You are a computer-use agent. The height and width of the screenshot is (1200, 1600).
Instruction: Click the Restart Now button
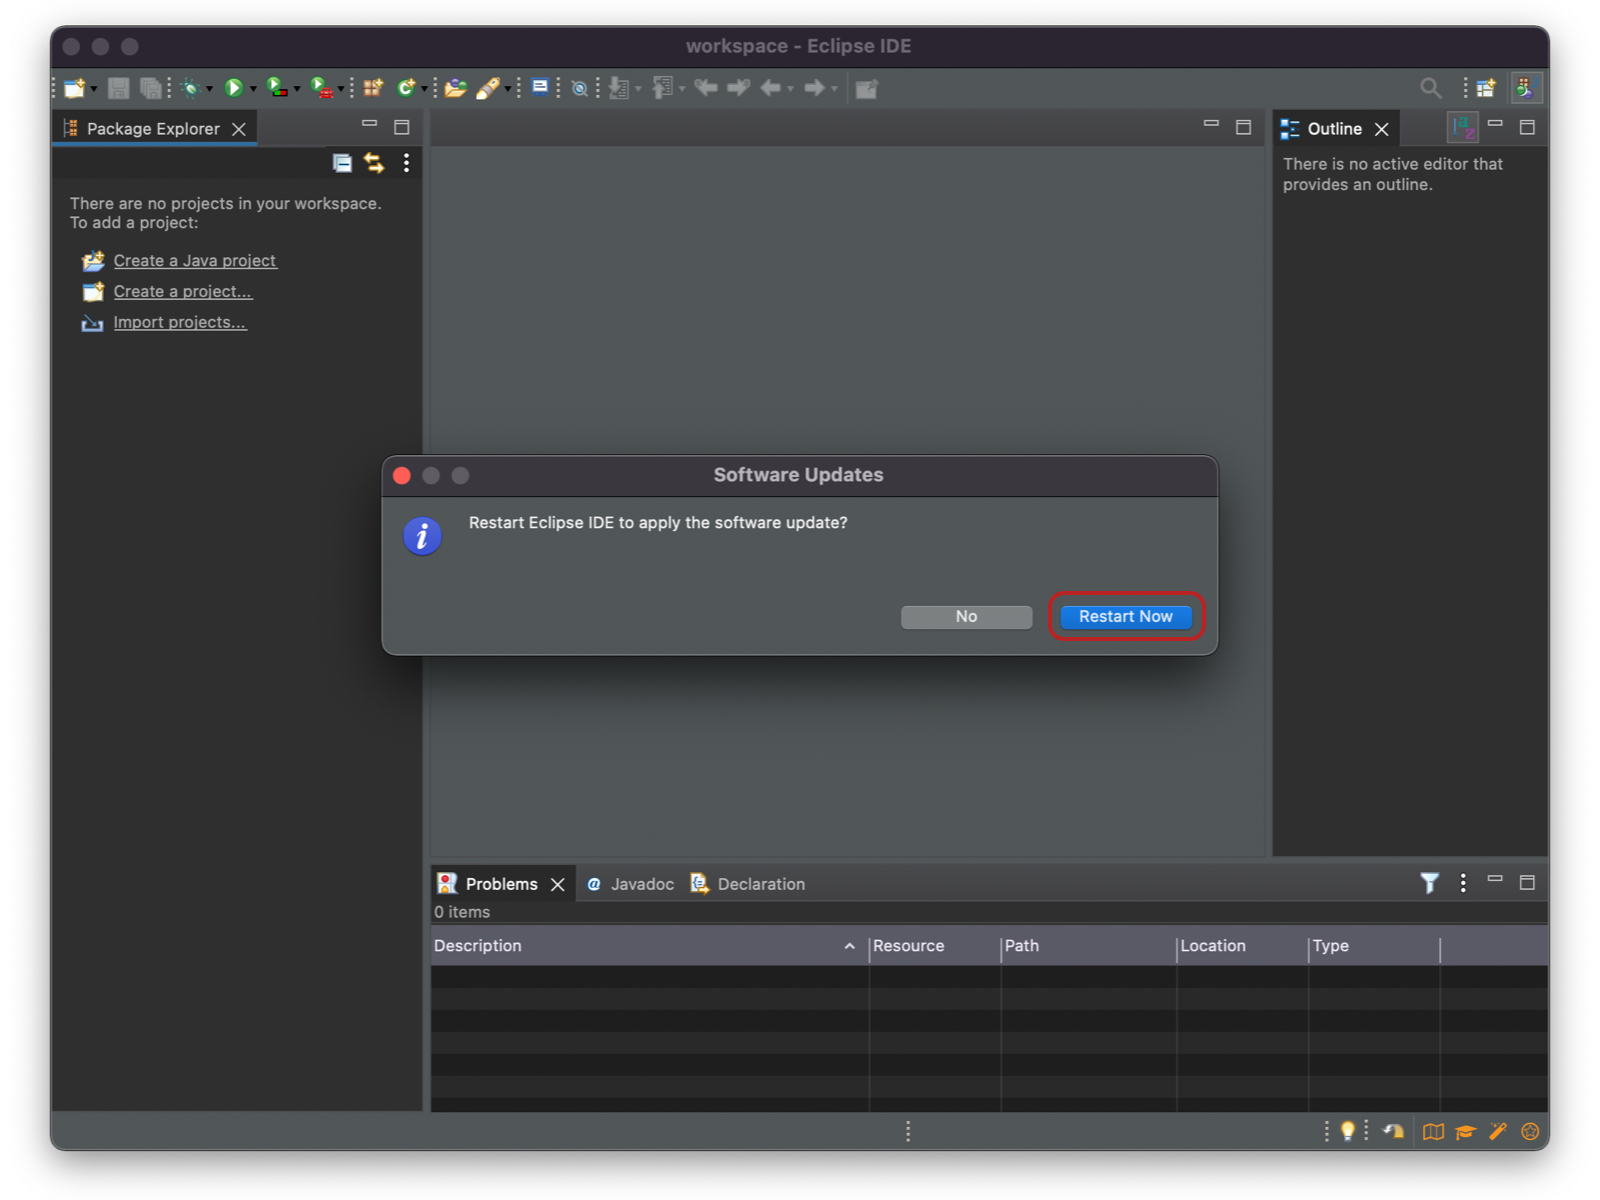click(1125, 617)
